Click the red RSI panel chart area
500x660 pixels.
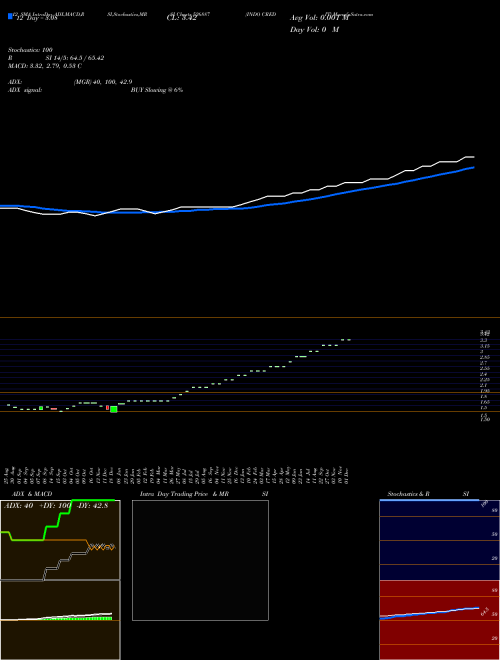pos(439,620)
